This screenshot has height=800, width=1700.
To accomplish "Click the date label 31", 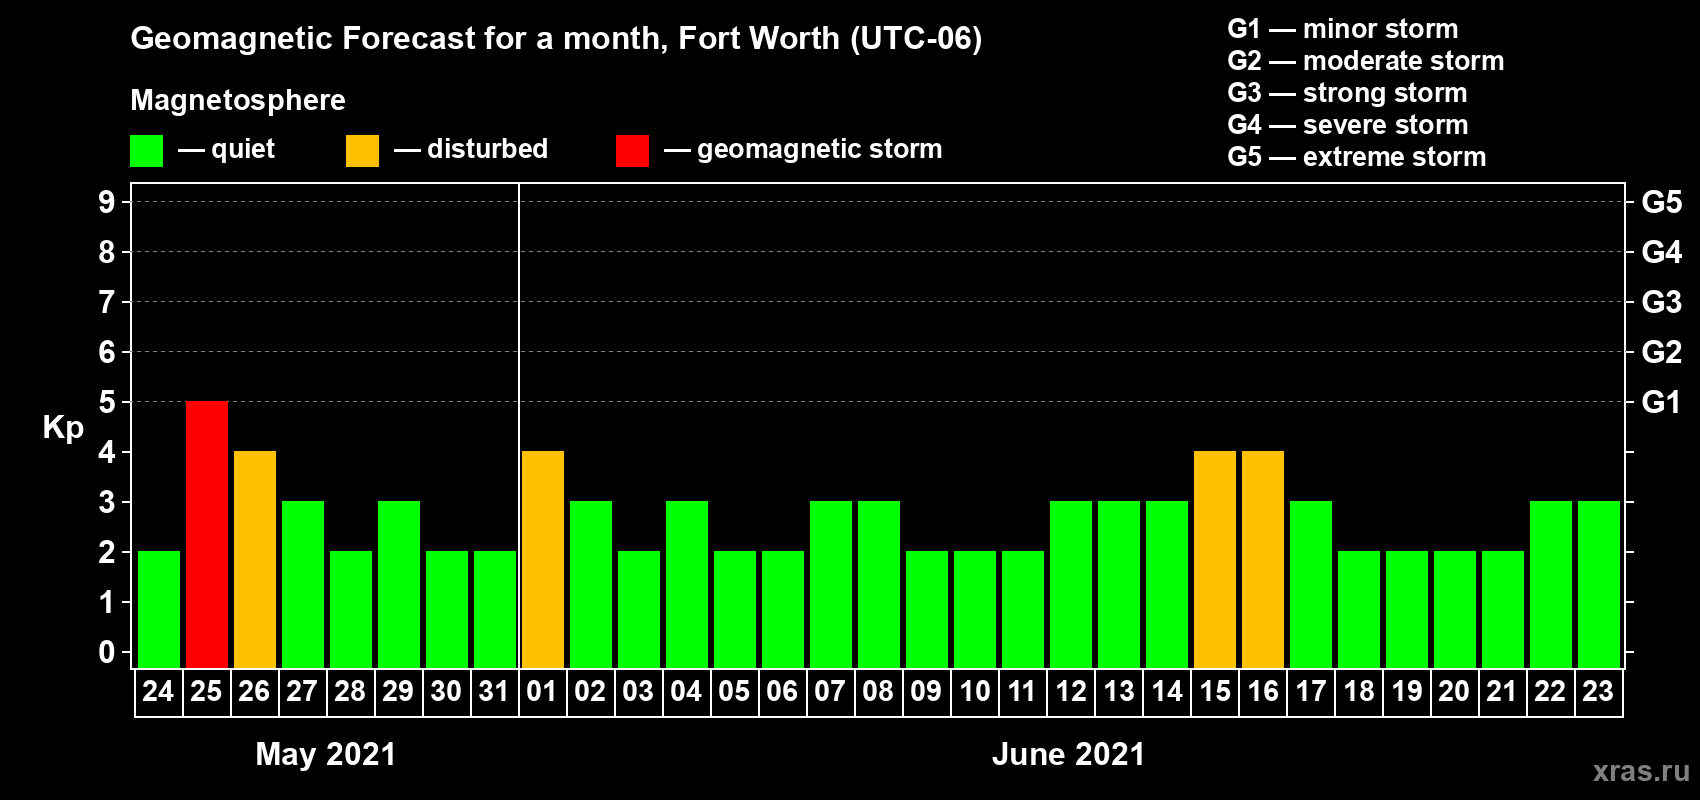I will tap(494, 691).
